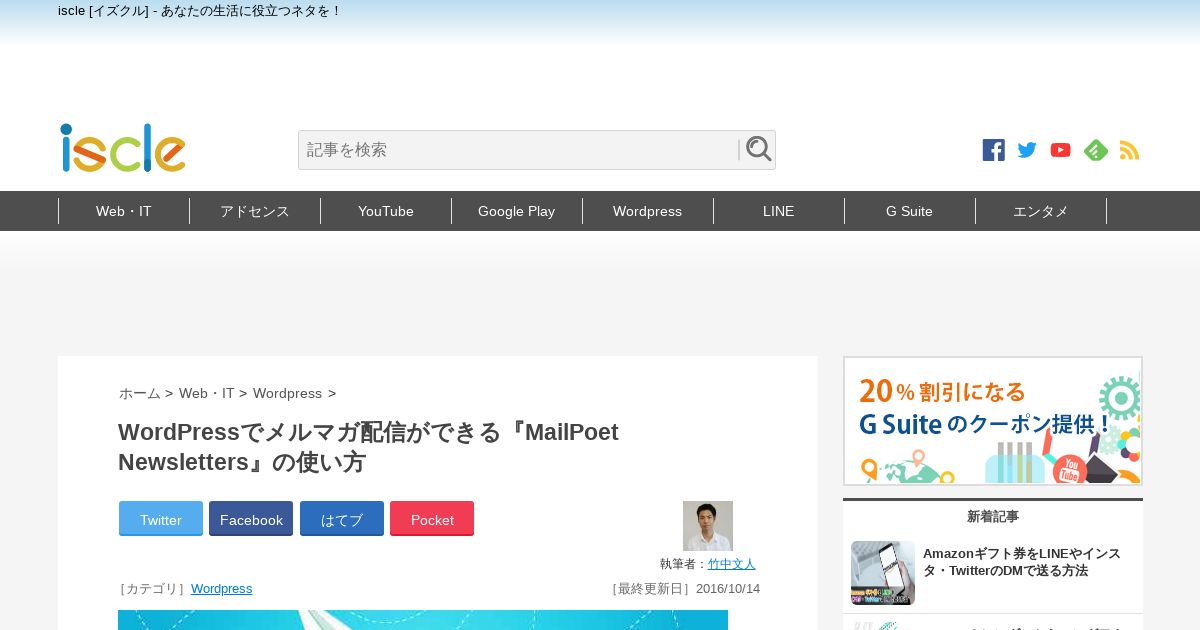1200x630 pixels.
Task: Open the Twitter bird icon in header
Action: coord(1027,150)
